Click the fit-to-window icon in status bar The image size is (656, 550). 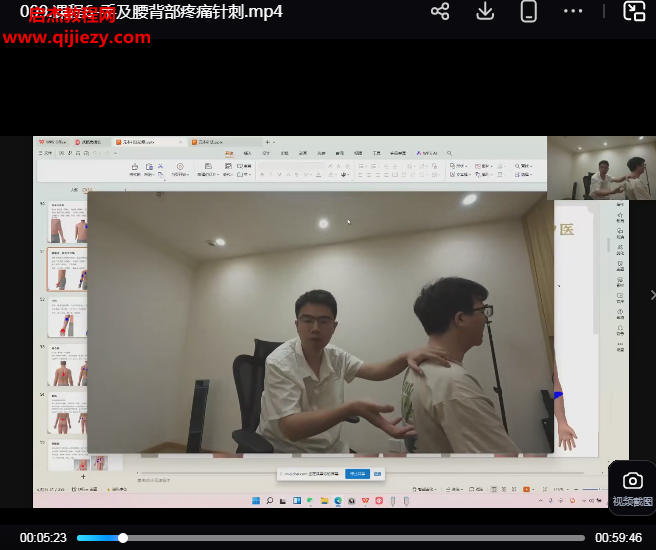point(545,489)
